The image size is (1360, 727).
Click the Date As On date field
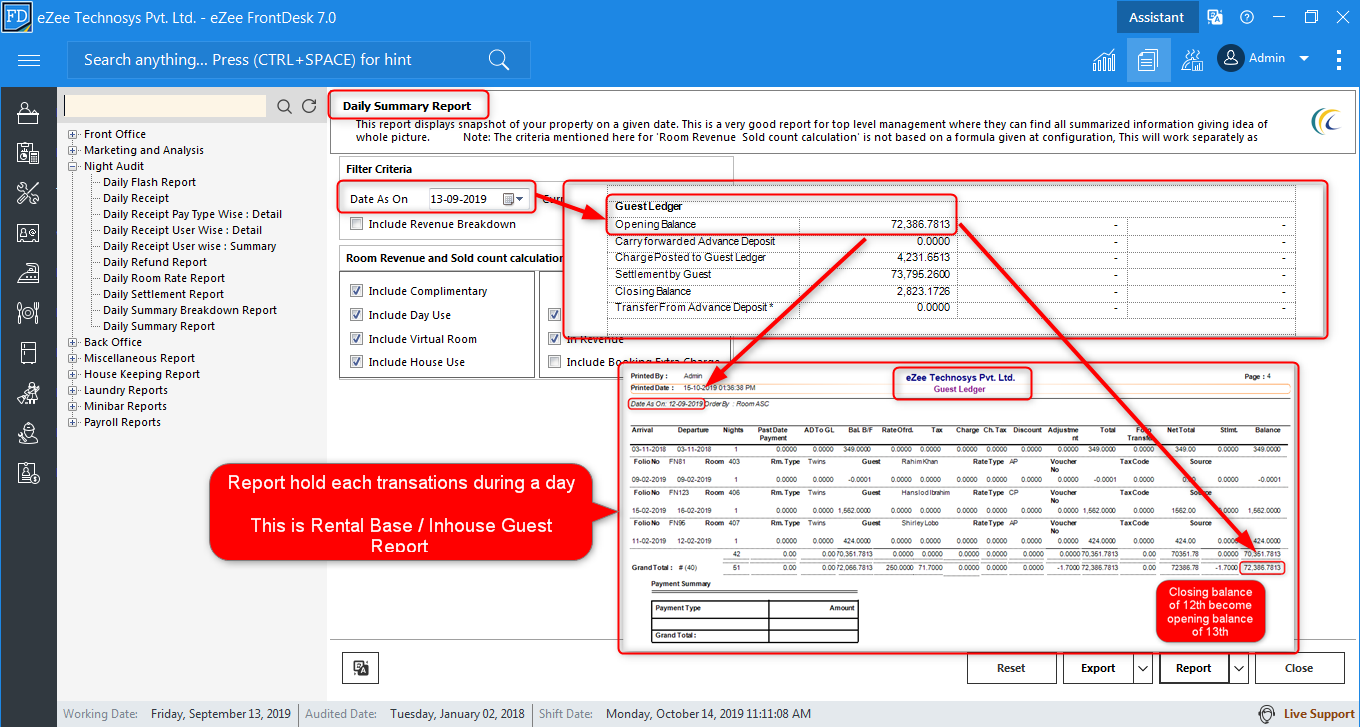tap(465, 199)
